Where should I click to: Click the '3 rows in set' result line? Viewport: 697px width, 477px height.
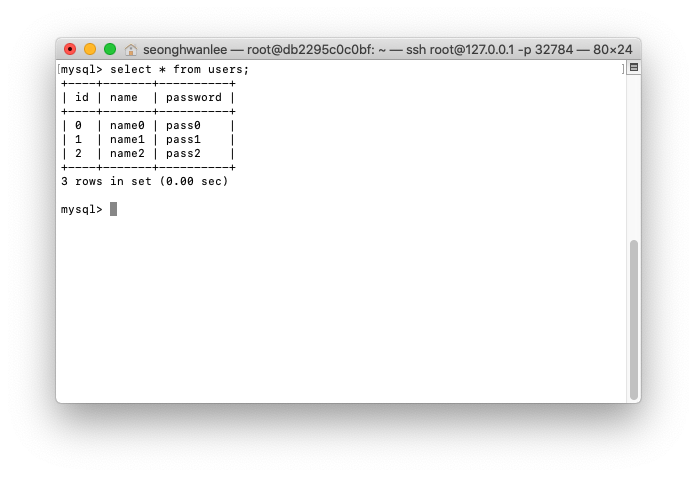click(x=144, y=181)
